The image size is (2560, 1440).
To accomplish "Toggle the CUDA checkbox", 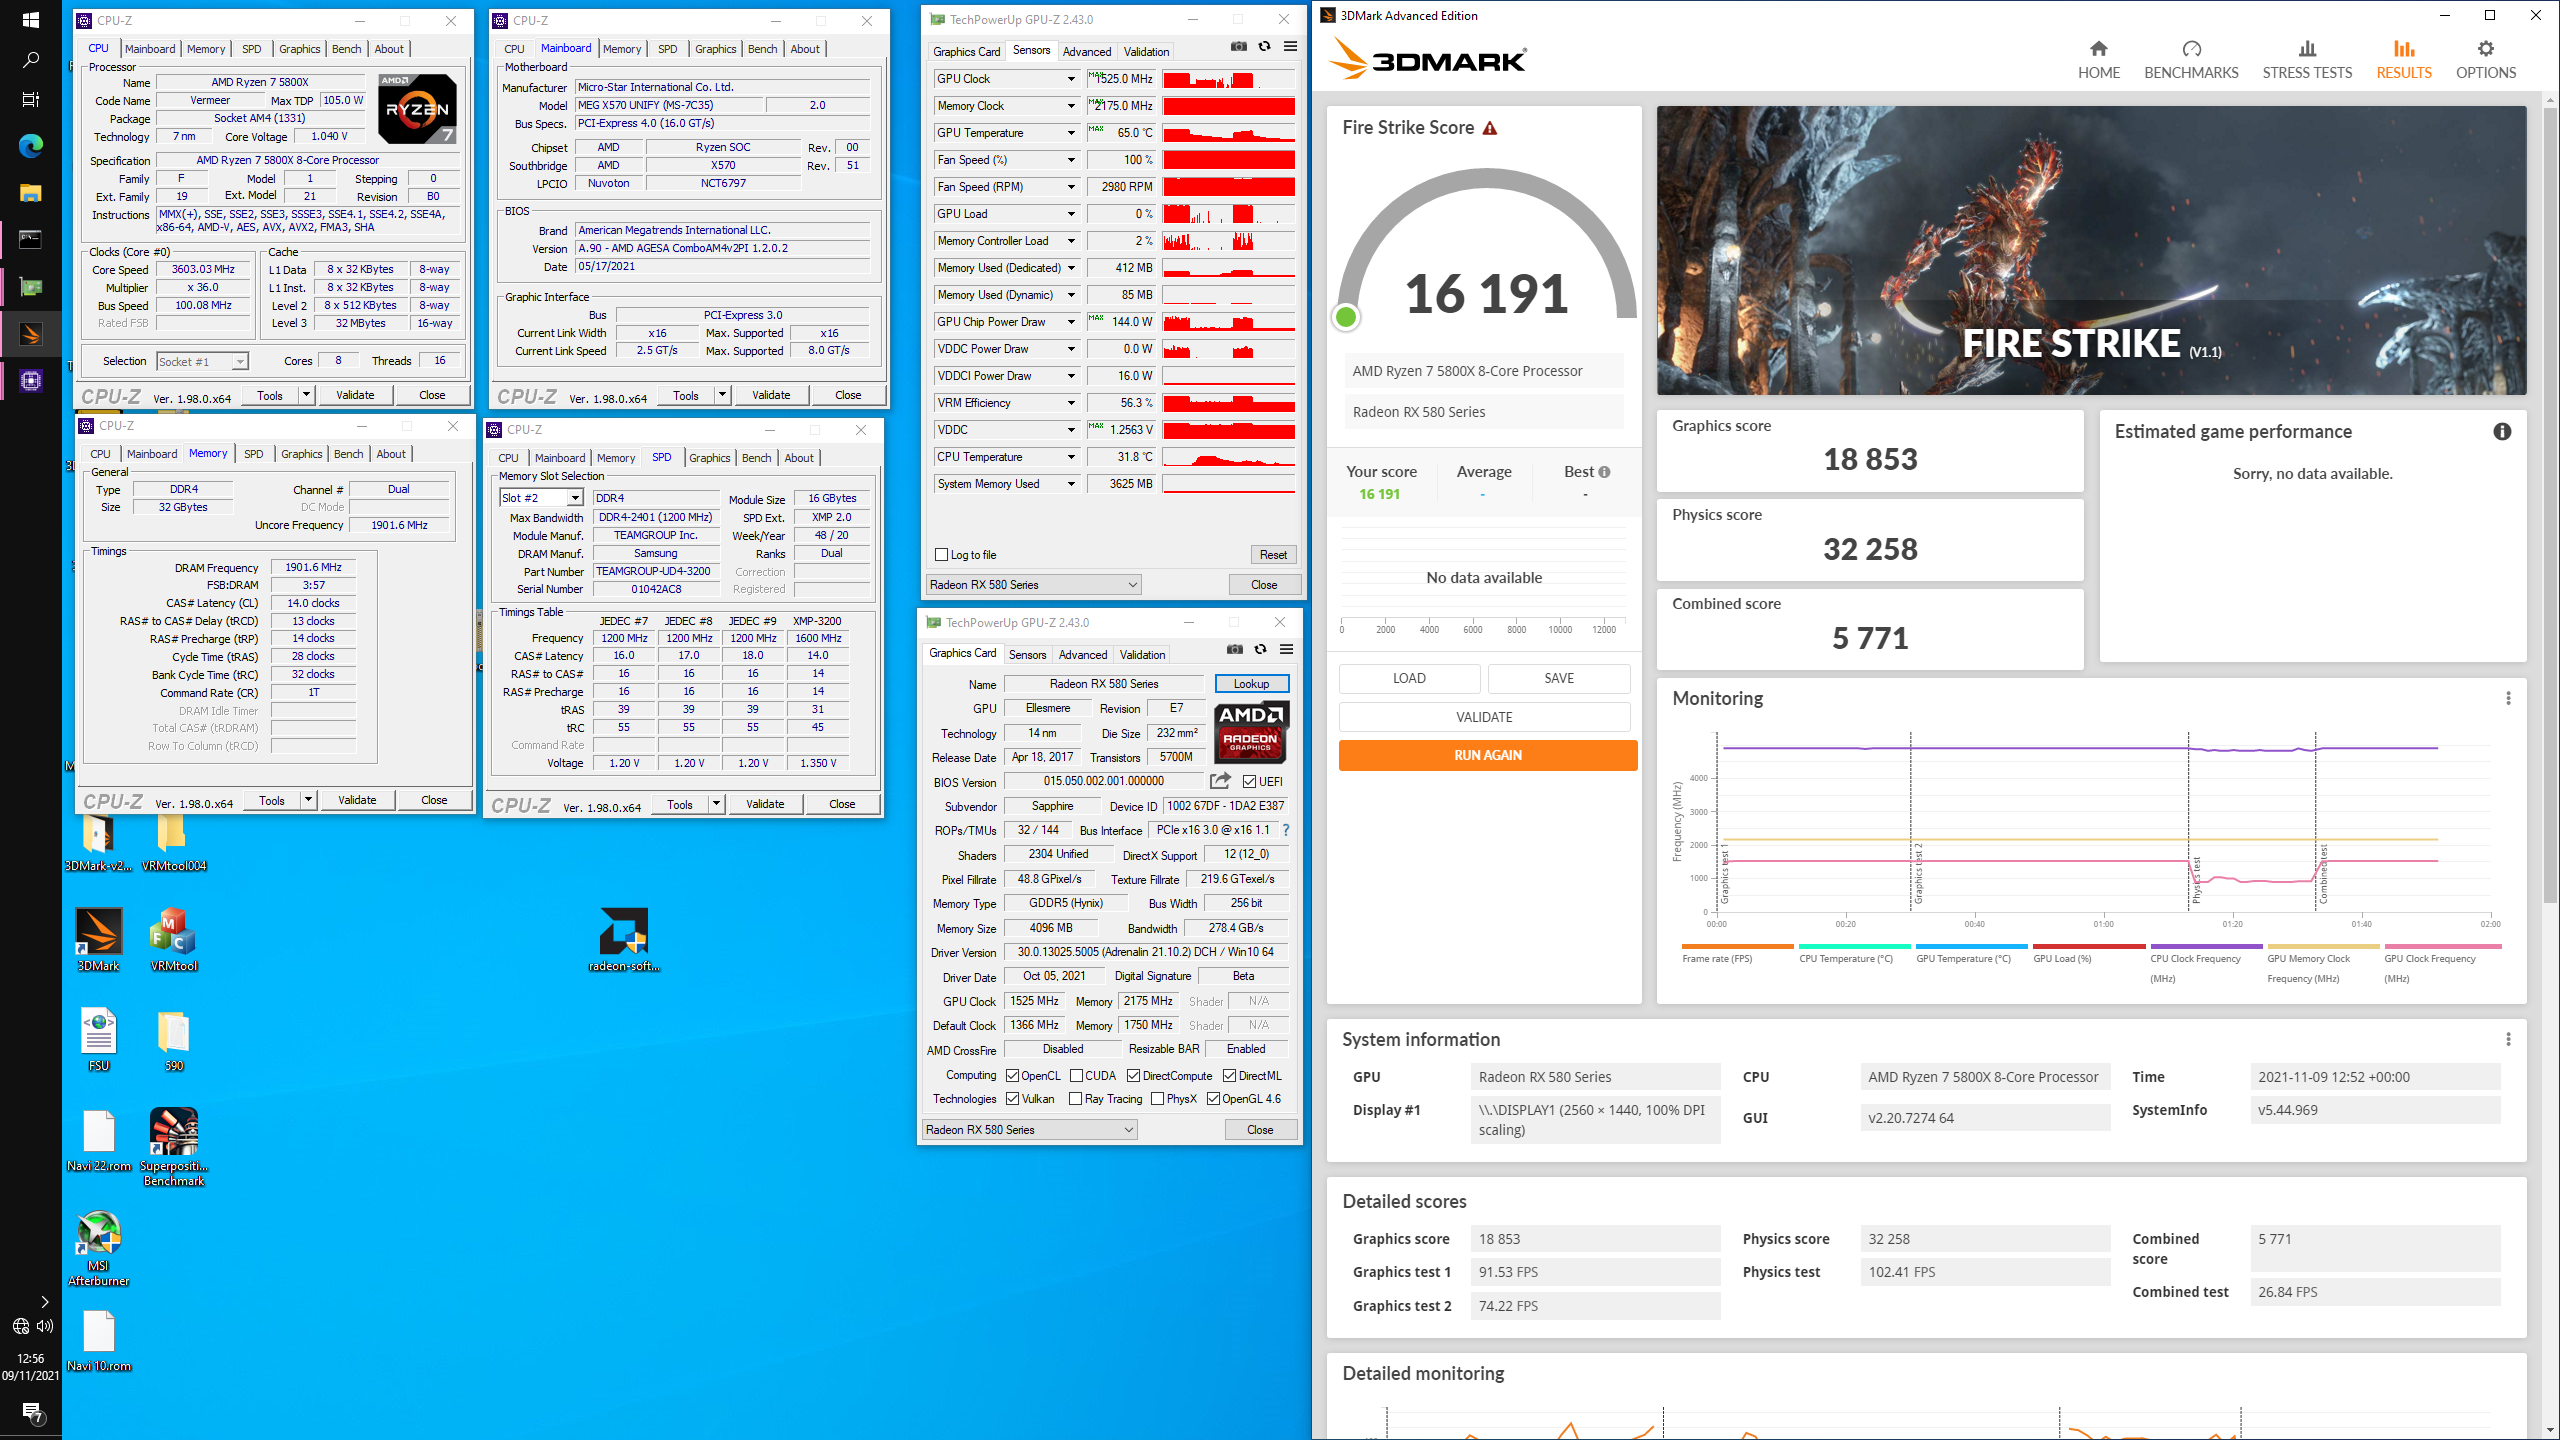I will pyautogui.click(x=1076, y=1076).
